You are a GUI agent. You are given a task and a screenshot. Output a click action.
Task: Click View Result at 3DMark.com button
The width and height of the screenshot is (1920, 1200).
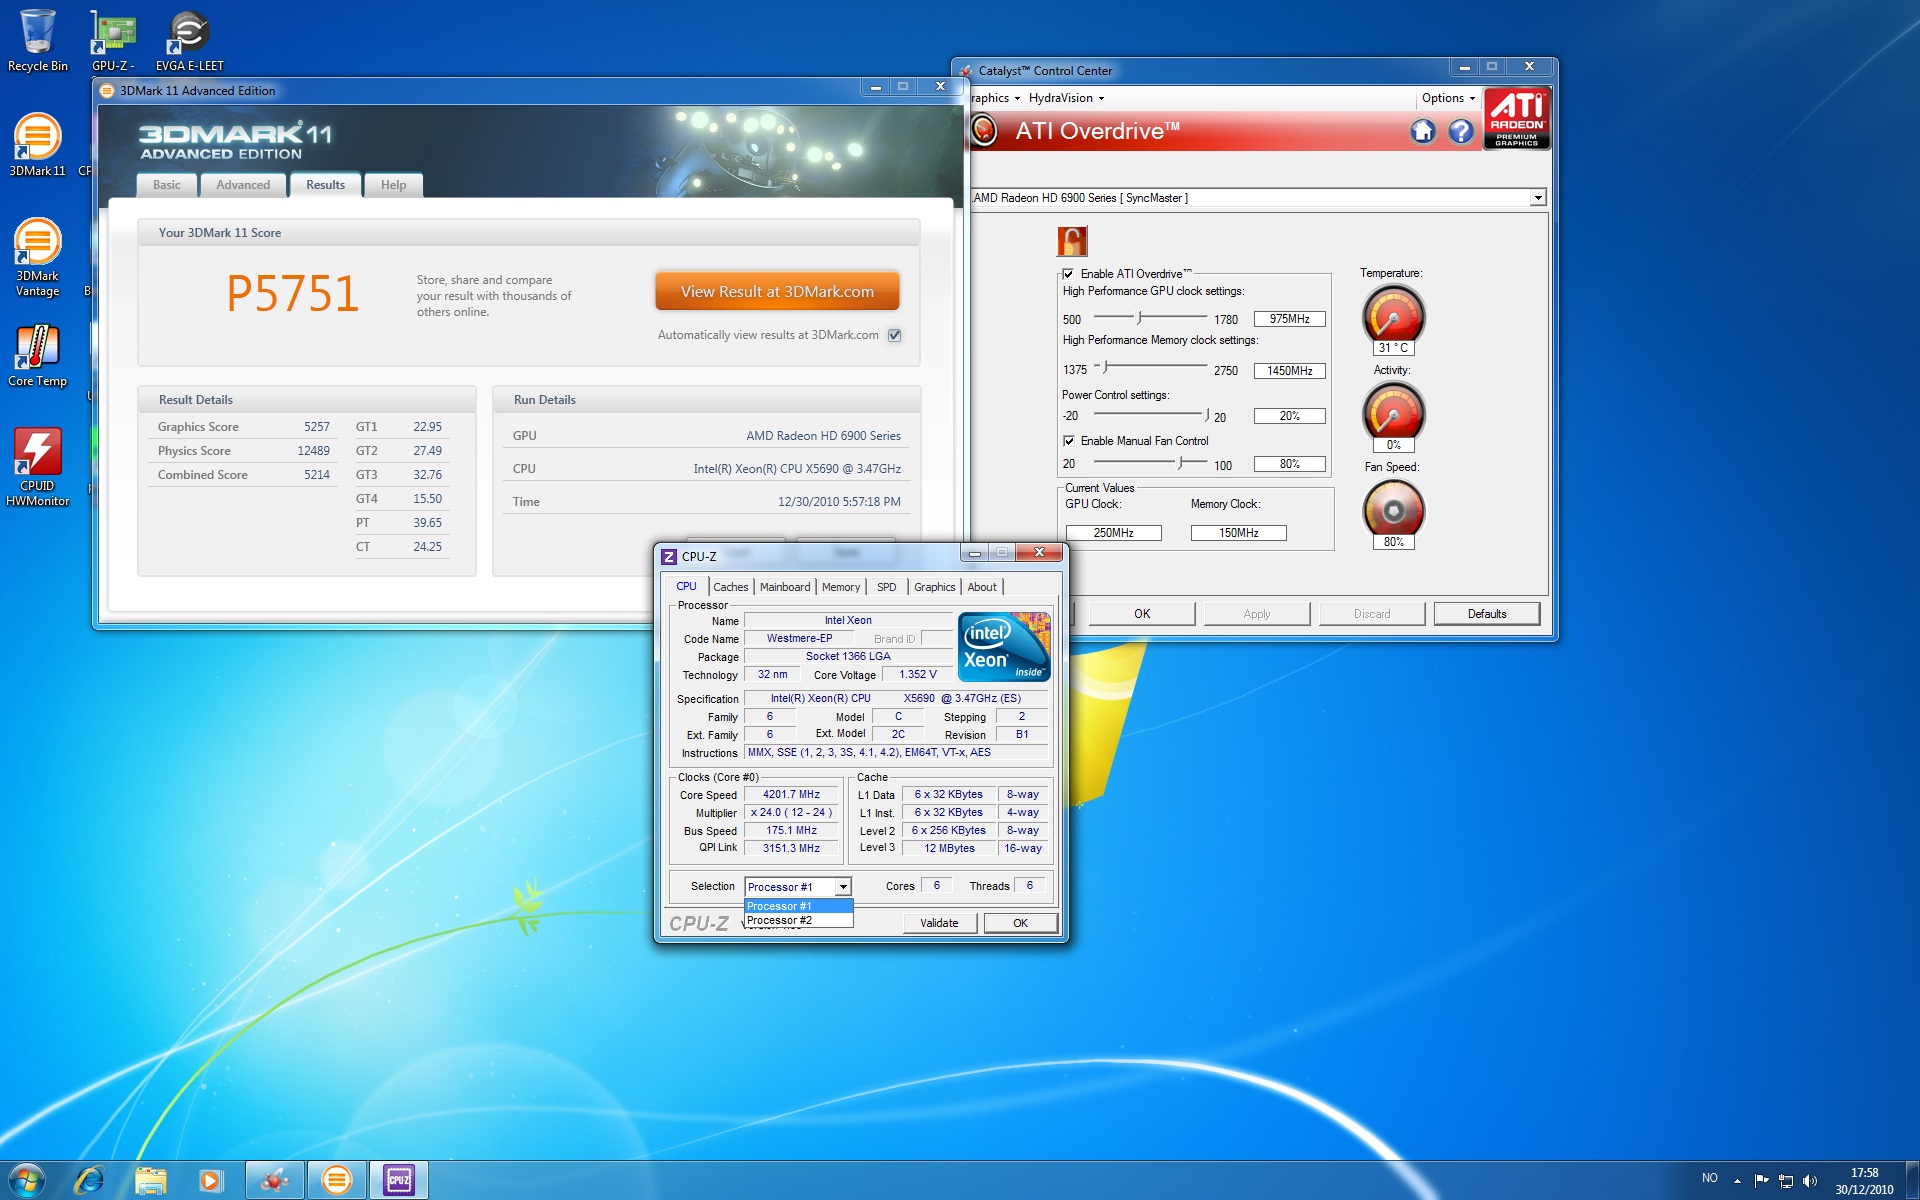777,292
